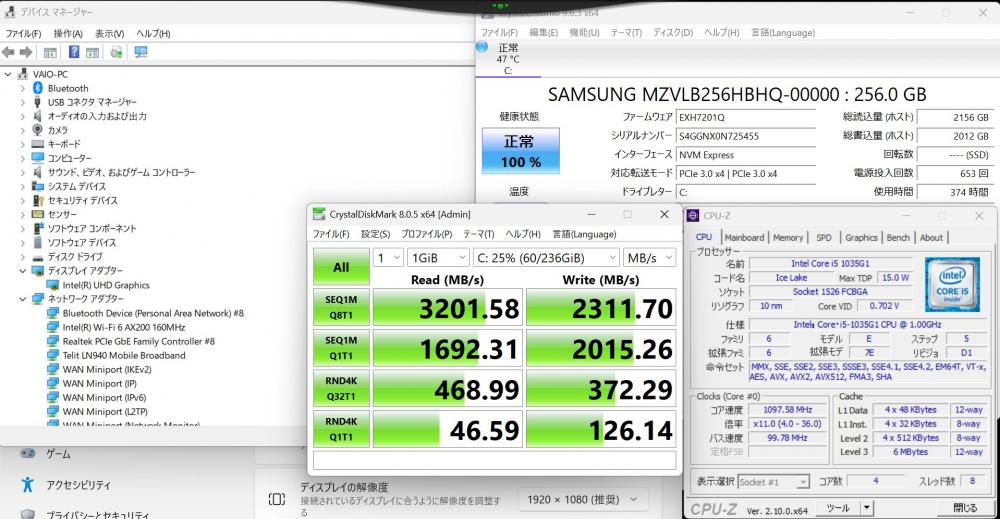Expand the キーボード device category
The image size is (1000, 519).
[x=23, y=144]
